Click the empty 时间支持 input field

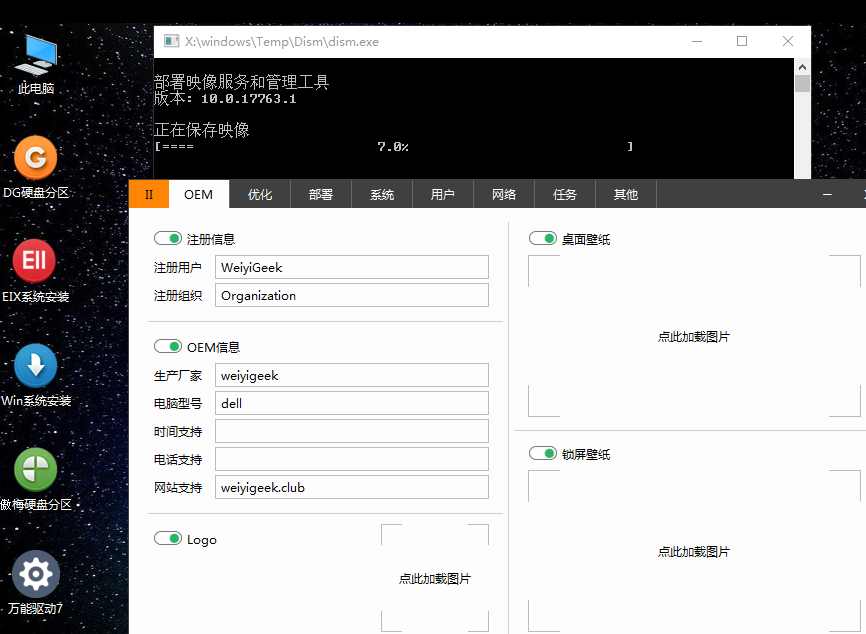352,431
